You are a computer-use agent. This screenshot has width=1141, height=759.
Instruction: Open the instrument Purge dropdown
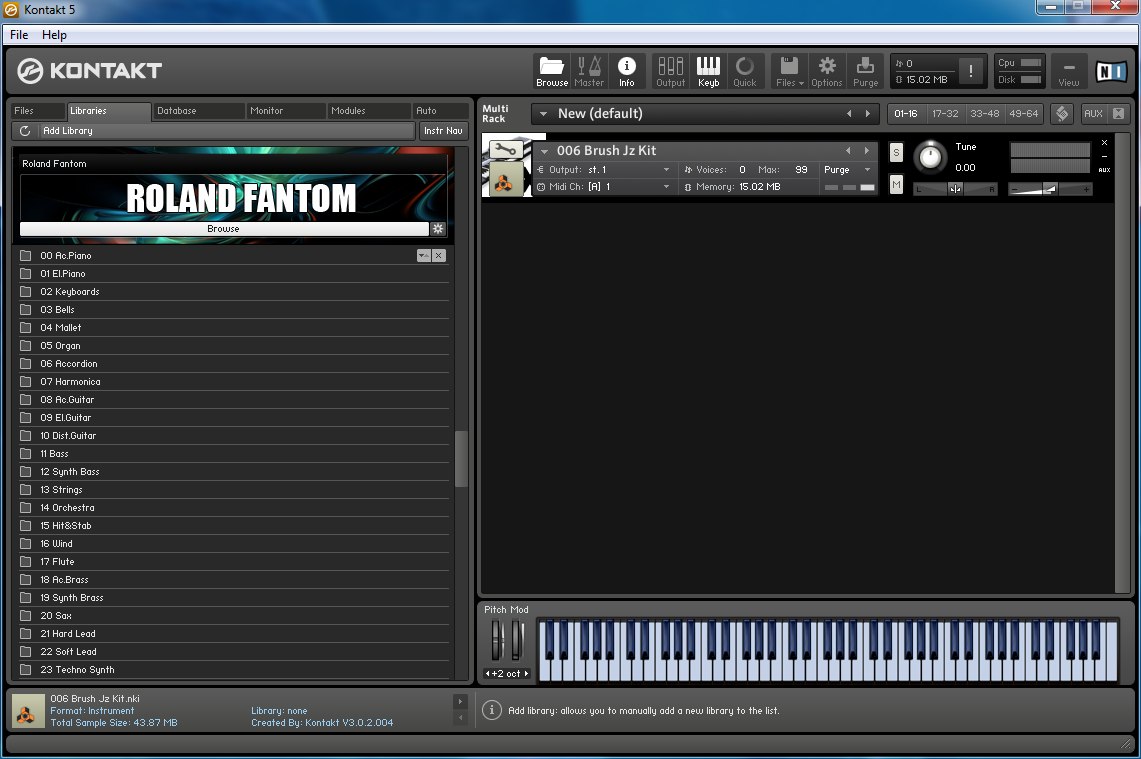(x=847, y=170)
